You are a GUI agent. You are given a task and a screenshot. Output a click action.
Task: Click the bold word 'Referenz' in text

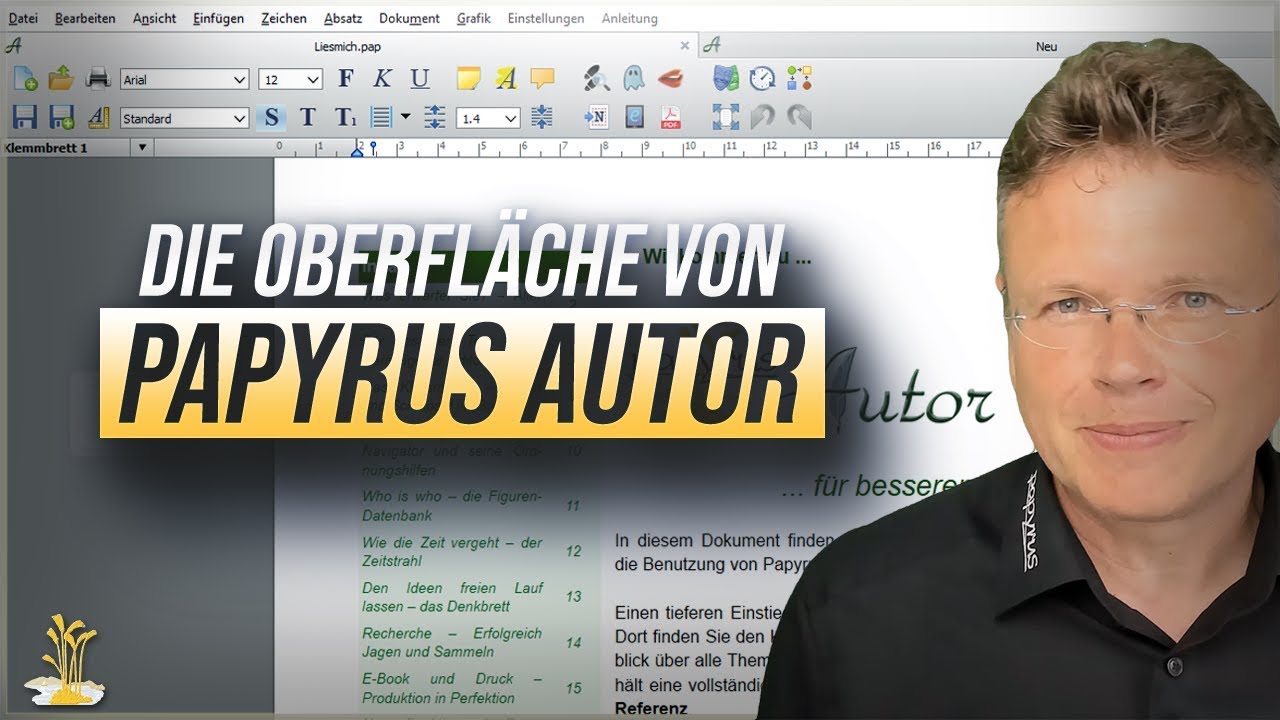(x=651, y=708)
